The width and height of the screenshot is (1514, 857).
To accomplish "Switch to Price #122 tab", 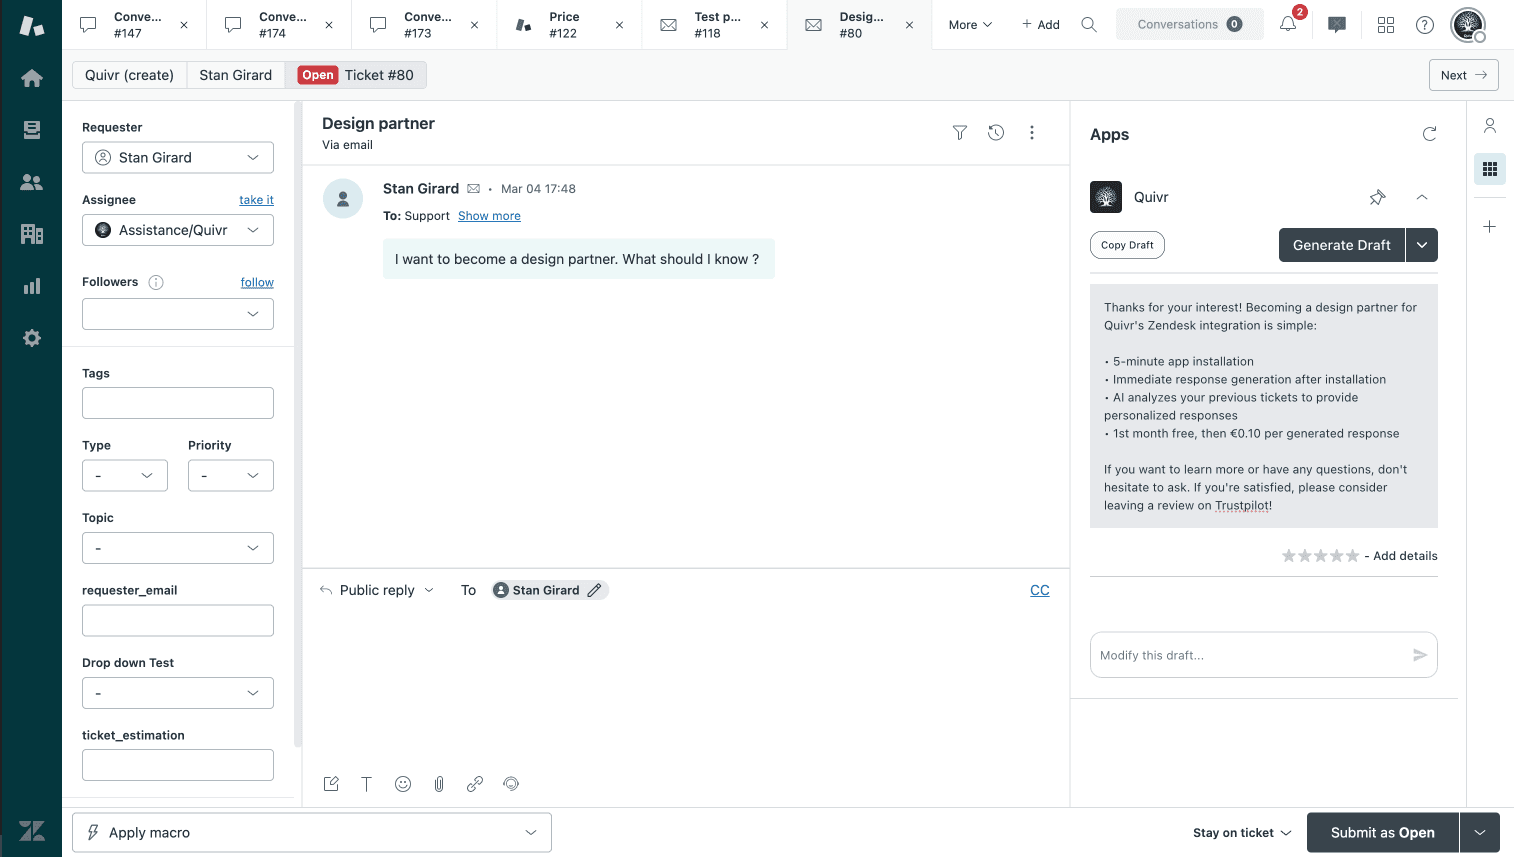I will click(570, 25).
